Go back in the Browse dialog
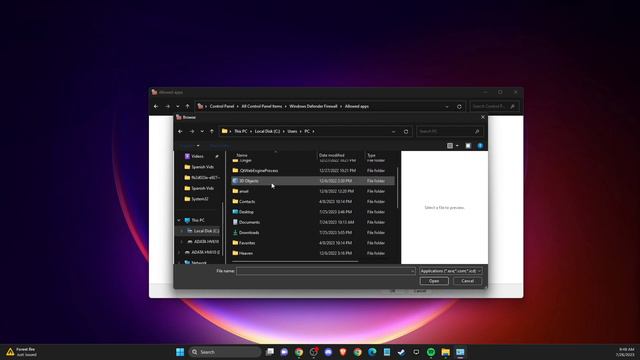 pos(180,131)
